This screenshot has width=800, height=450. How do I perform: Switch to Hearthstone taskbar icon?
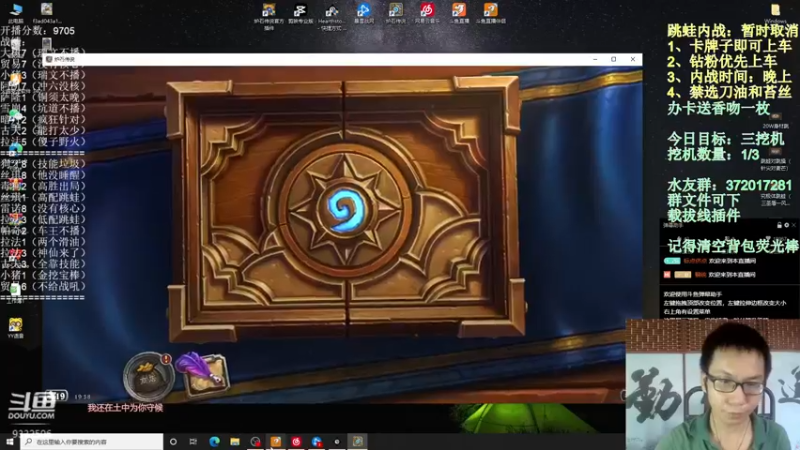pyautogui.click(x=357, y=441)
